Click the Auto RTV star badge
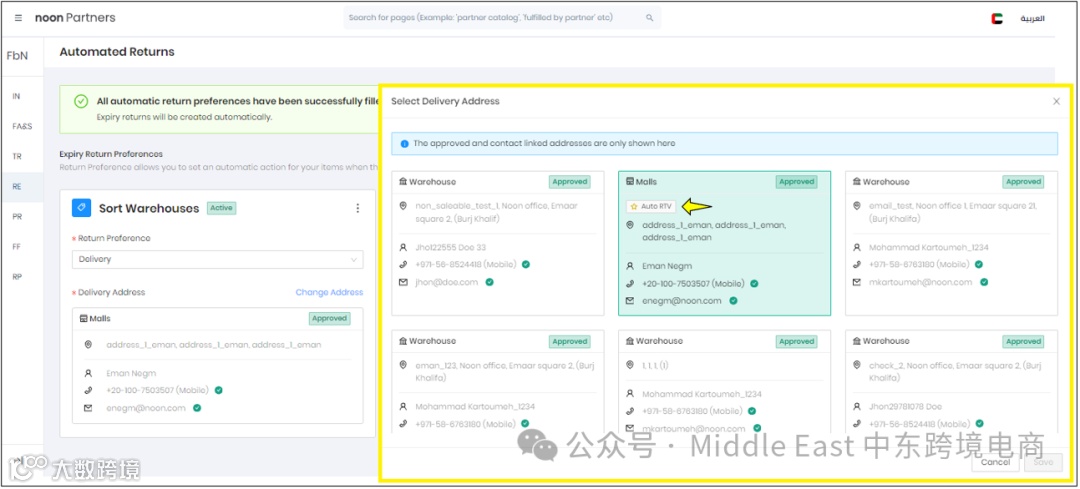 tap(651, 206)
